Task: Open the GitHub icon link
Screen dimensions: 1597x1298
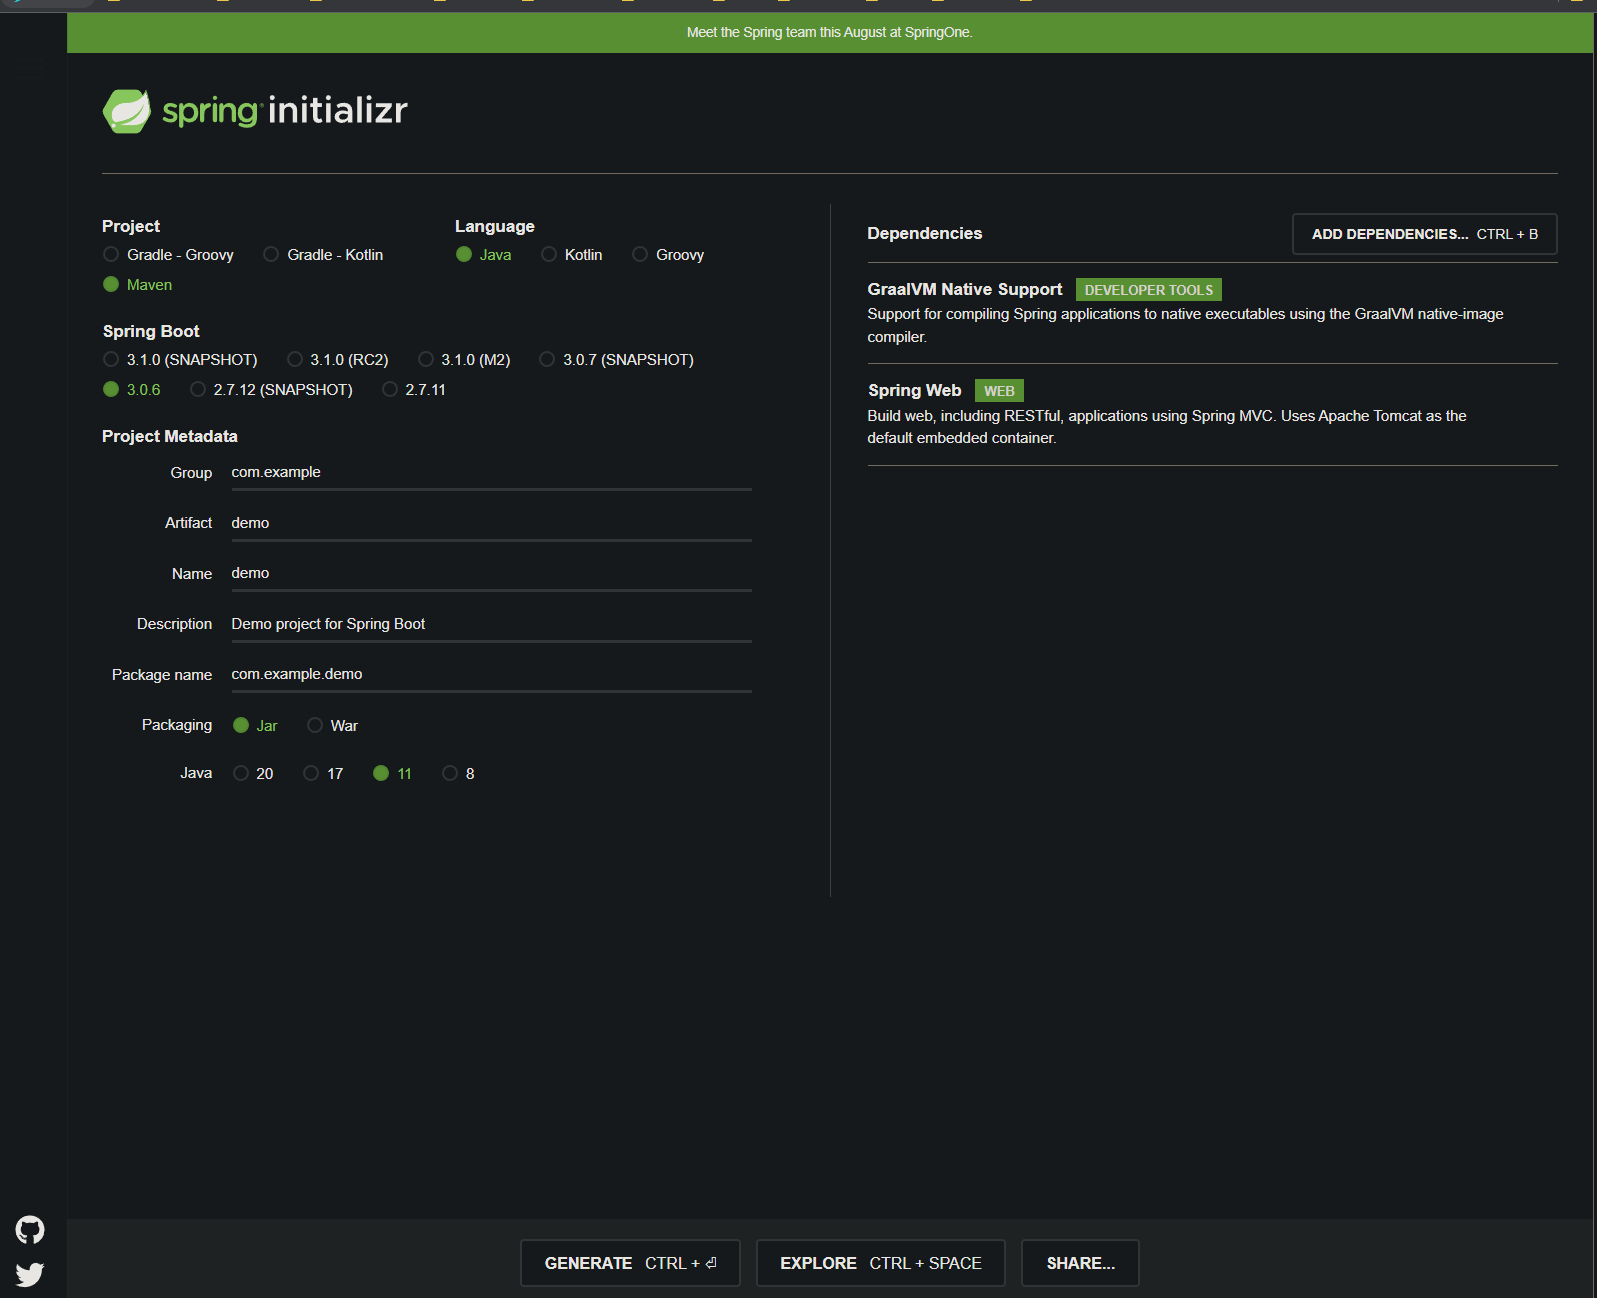Action: pos(30,1229)
